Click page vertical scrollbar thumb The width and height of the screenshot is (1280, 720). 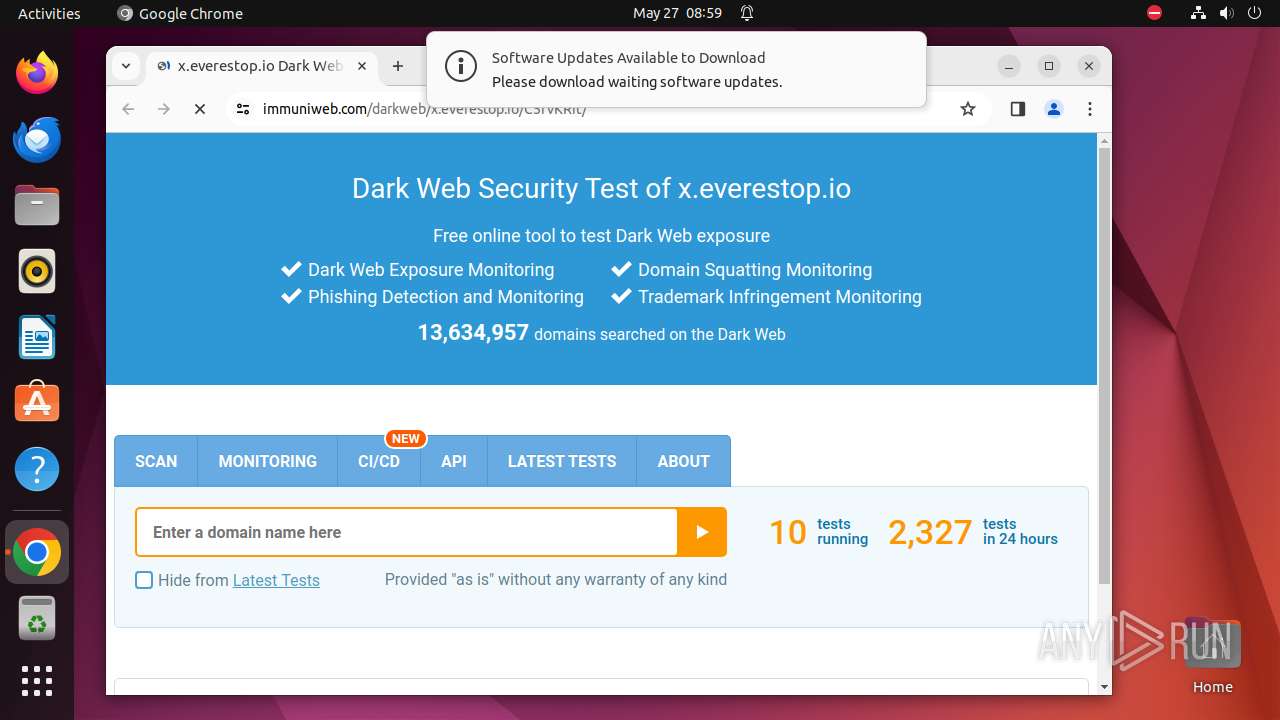(x=1104, y=365)
